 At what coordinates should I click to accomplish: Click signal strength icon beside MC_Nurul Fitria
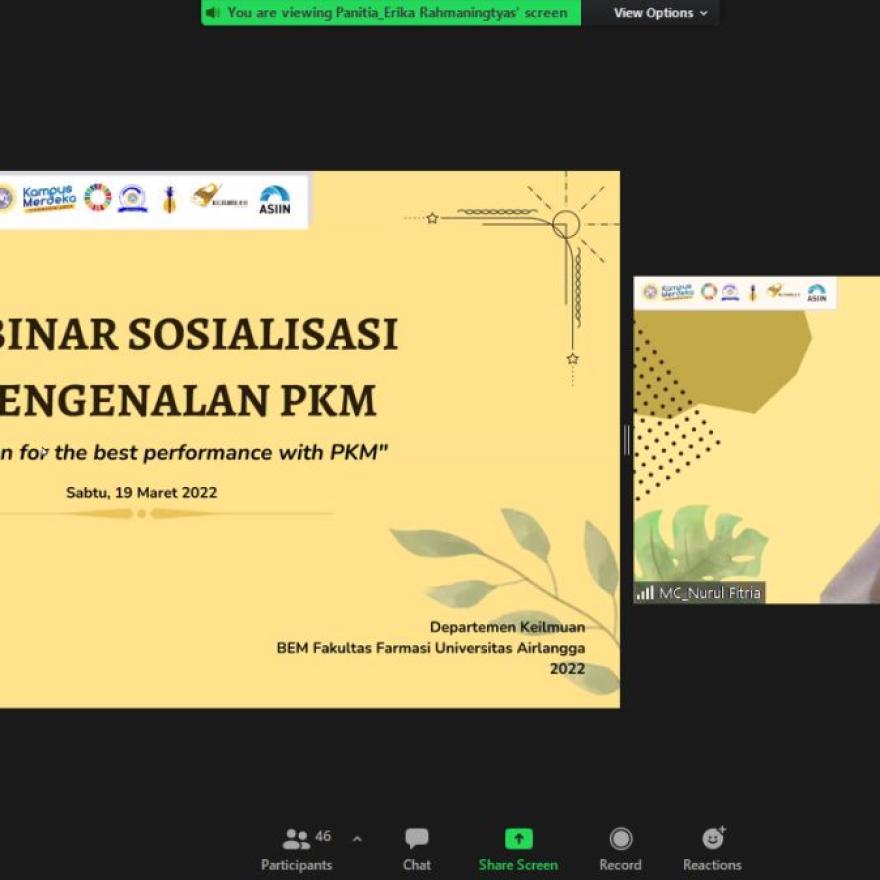pos(645,593)
